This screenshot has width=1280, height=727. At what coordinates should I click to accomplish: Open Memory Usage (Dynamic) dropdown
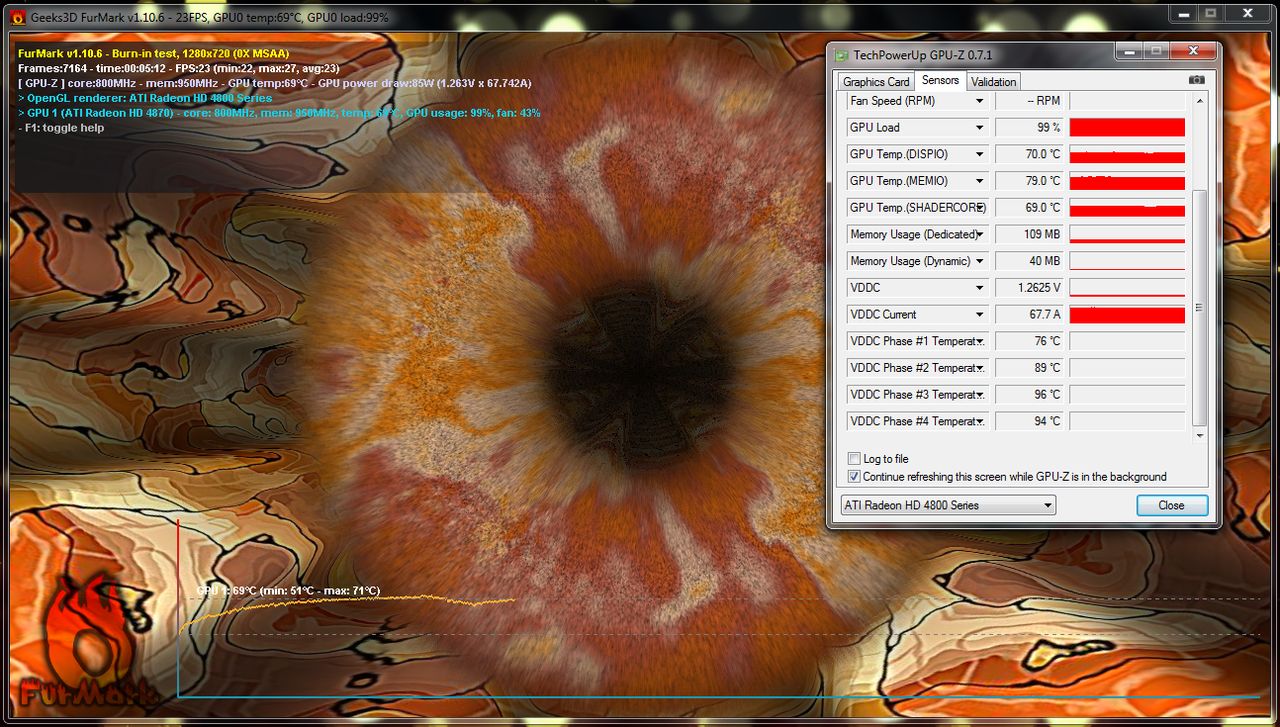click(x=980, y=261)
